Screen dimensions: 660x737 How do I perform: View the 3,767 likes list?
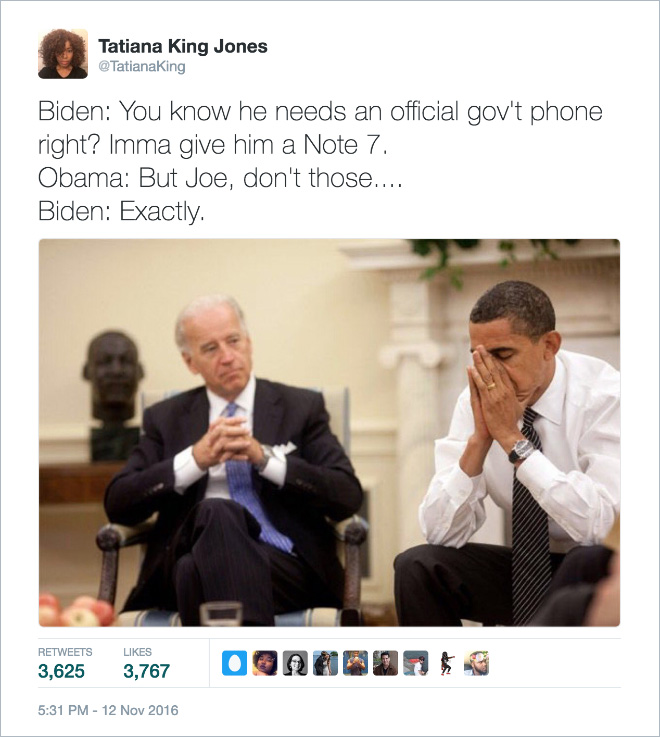click(x=146, y=671)
